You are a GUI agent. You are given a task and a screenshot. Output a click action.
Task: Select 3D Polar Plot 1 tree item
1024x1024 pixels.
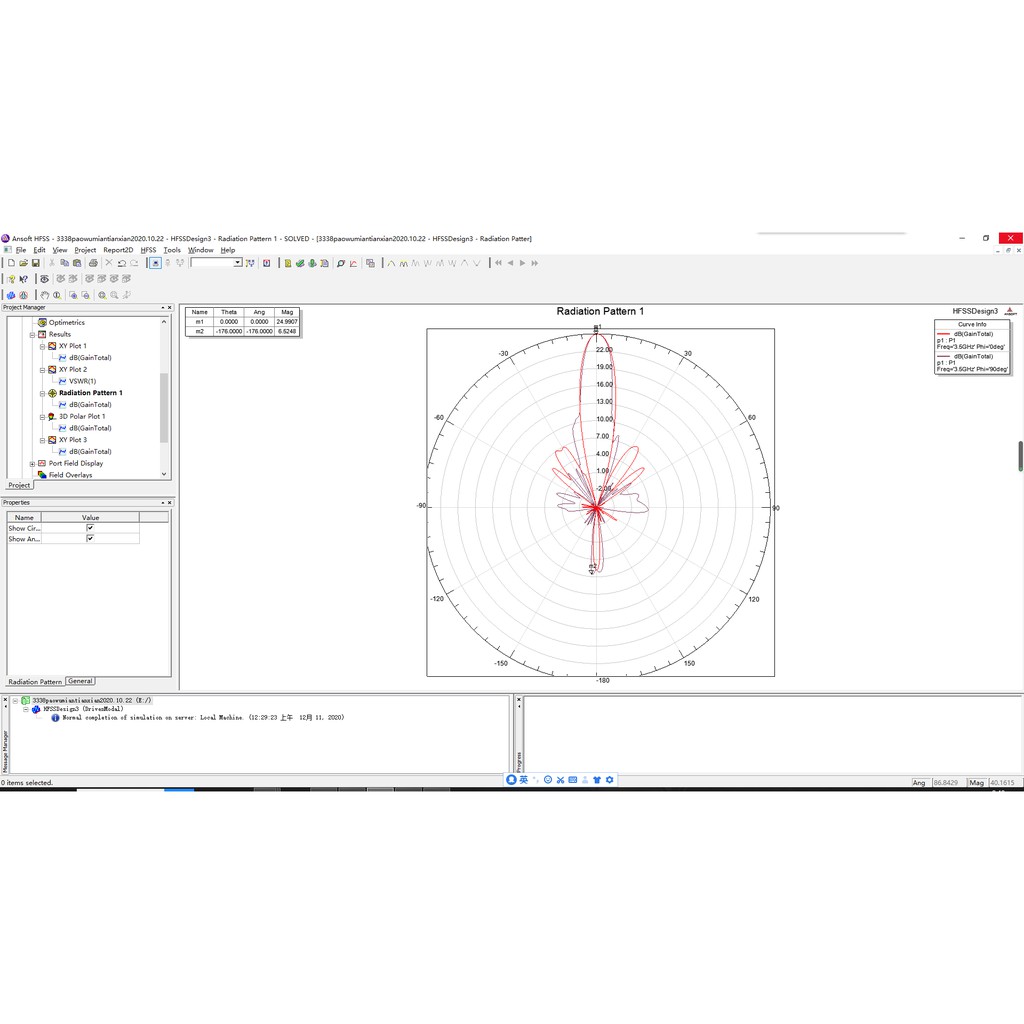82,417
